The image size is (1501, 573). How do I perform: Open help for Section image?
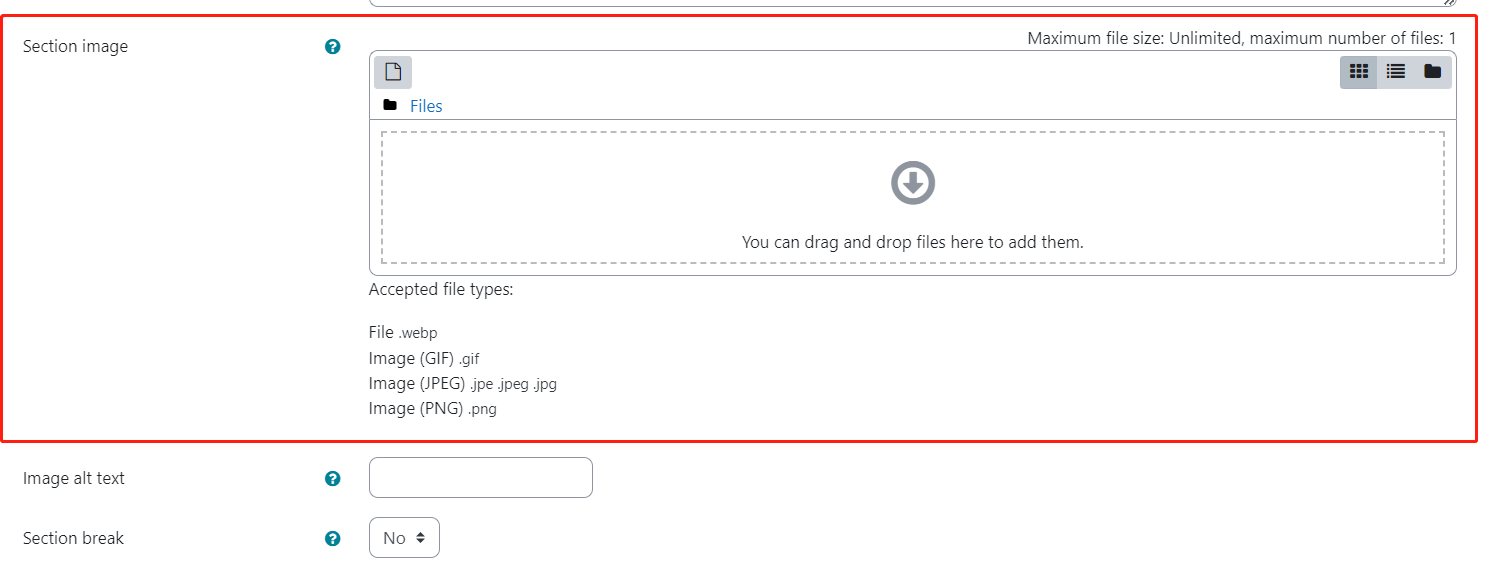pyautogui.click(x=333, y=47)
